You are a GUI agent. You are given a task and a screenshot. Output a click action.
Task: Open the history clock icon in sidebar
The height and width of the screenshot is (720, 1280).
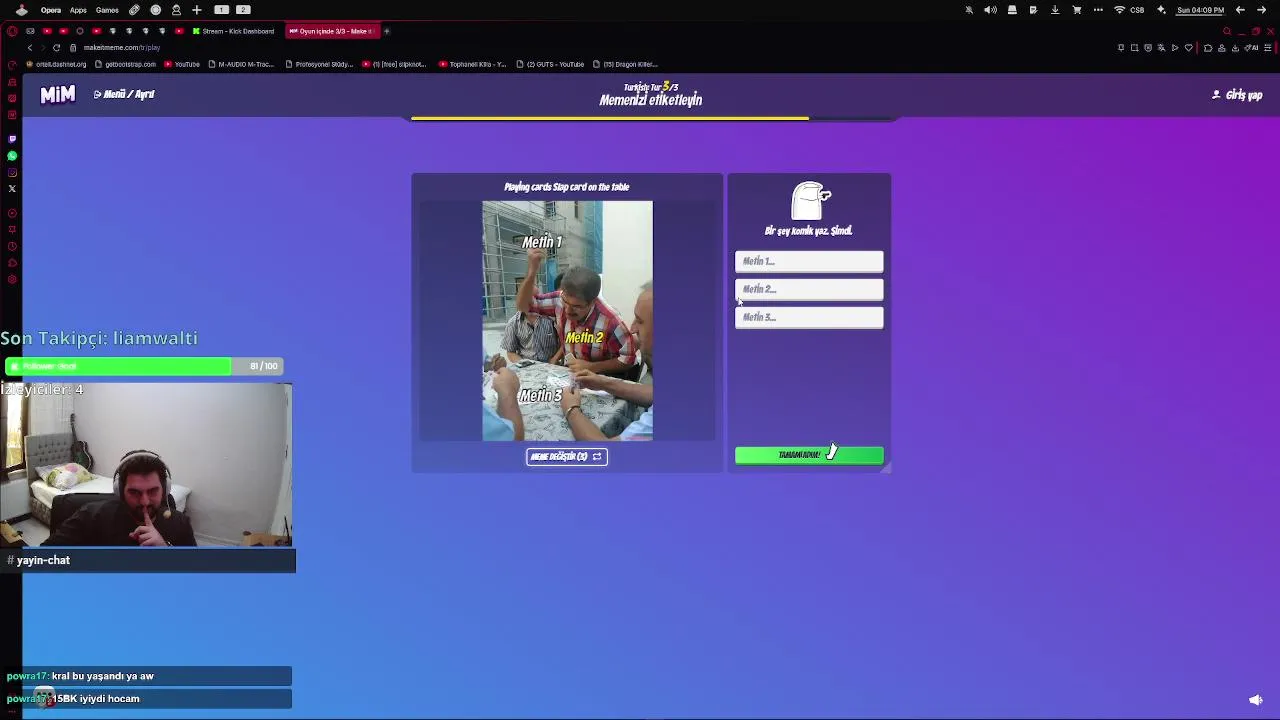[x=12, y=246]
